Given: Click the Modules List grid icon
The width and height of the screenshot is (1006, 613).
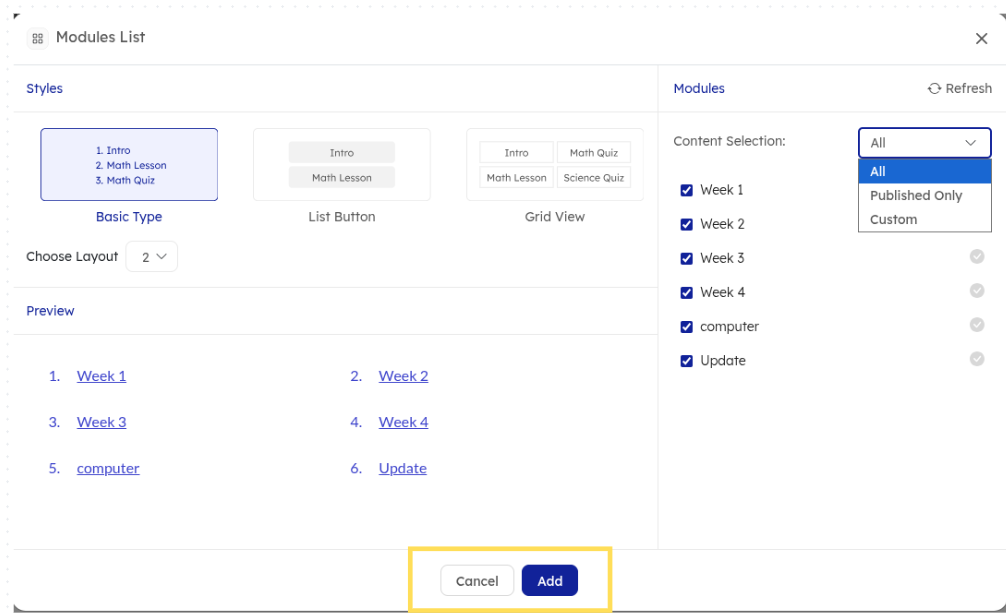Looking at the screenshot, I should tap(38, 38).
